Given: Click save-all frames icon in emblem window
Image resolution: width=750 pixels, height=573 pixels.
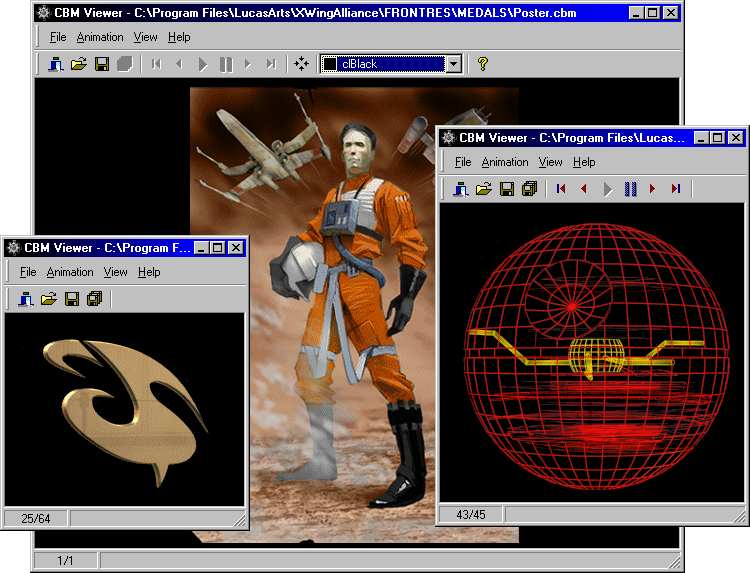Looking at the screenshot, I should pyautogui.click(x=94, y=299).
